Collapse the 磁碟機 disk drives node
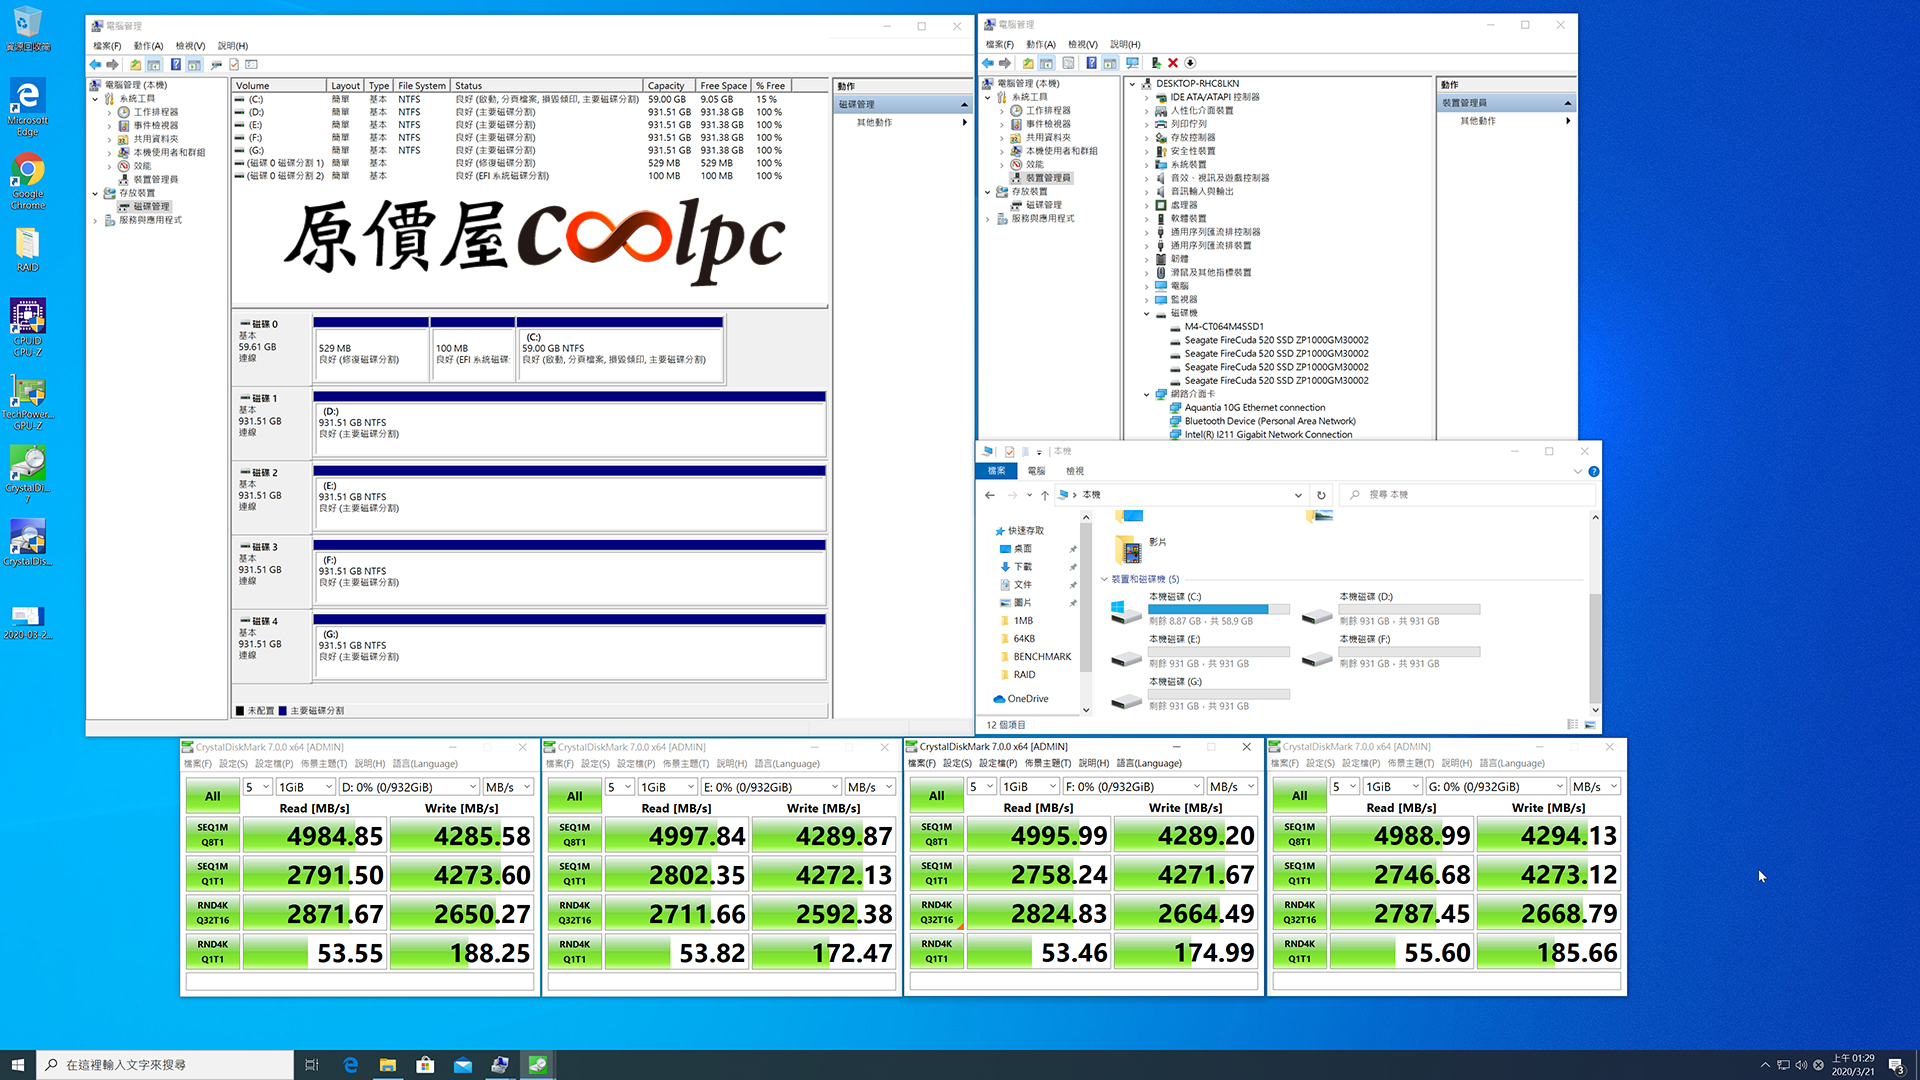The height and width of the screenshot is (1080, 1920). coord(1147,313)
